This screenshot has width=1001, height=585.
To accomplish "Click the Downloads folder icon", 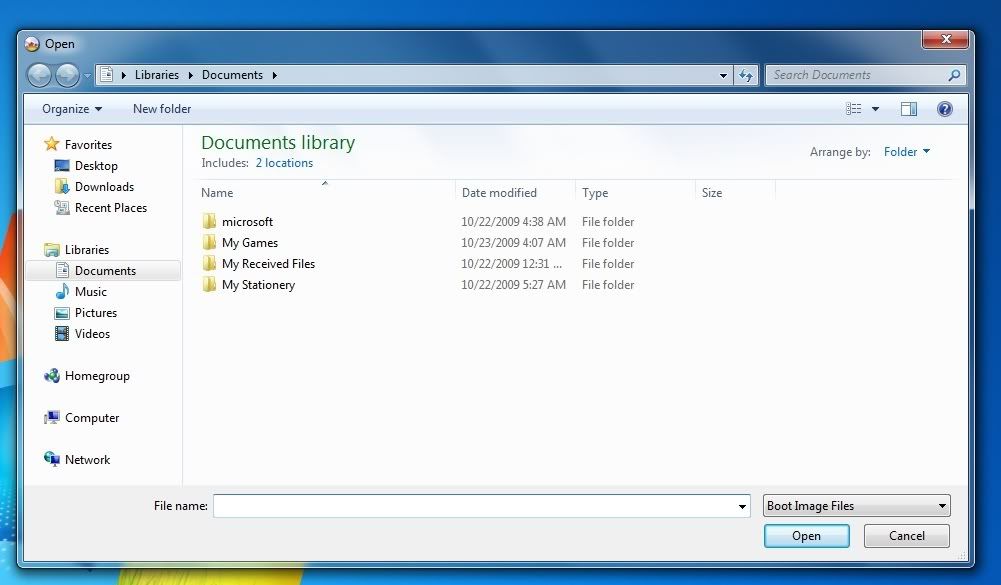I will [62, 186].
